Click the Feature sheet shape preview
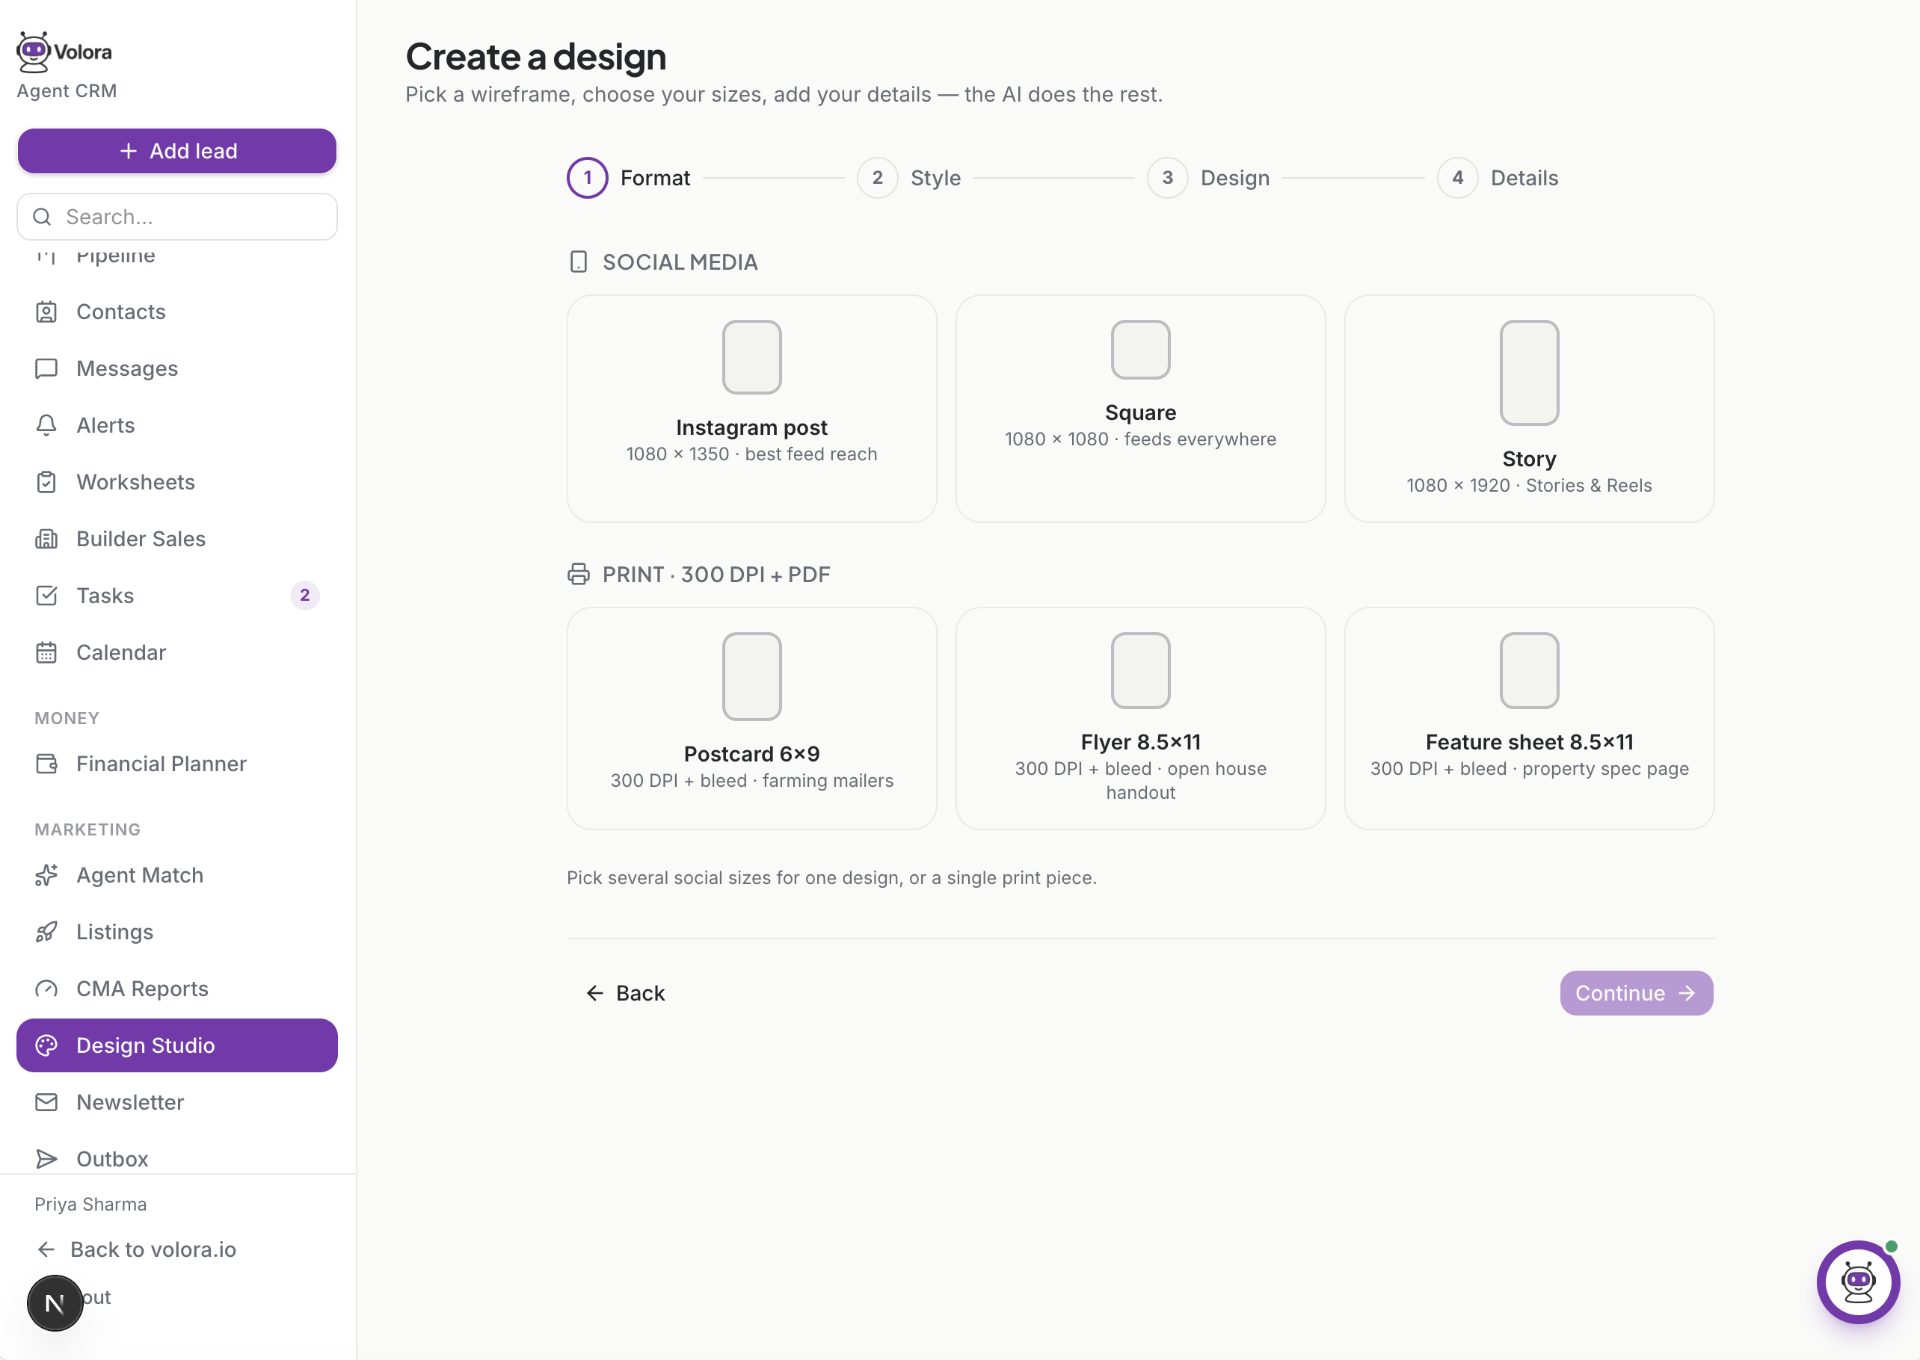The image size is (1920, 1360). 1530,670
